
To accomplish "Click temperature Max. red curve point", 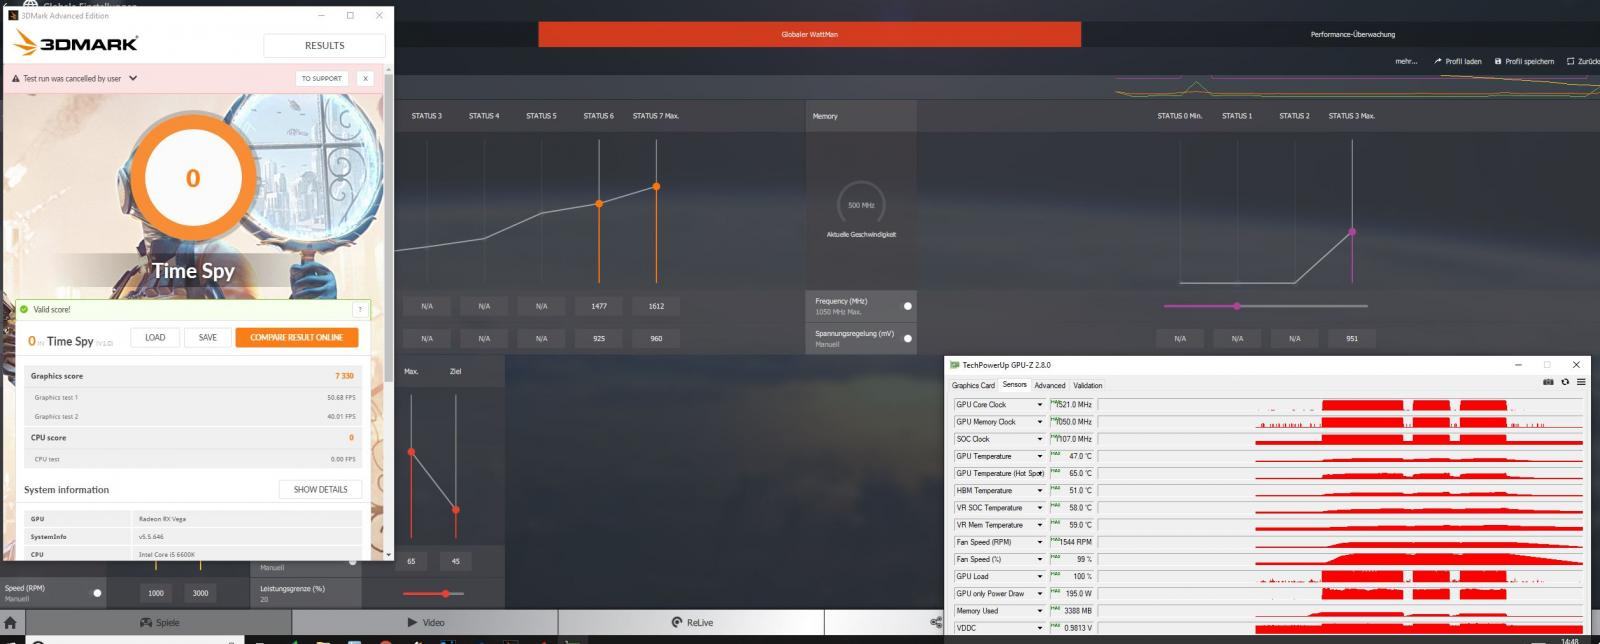I will (411, 452).
